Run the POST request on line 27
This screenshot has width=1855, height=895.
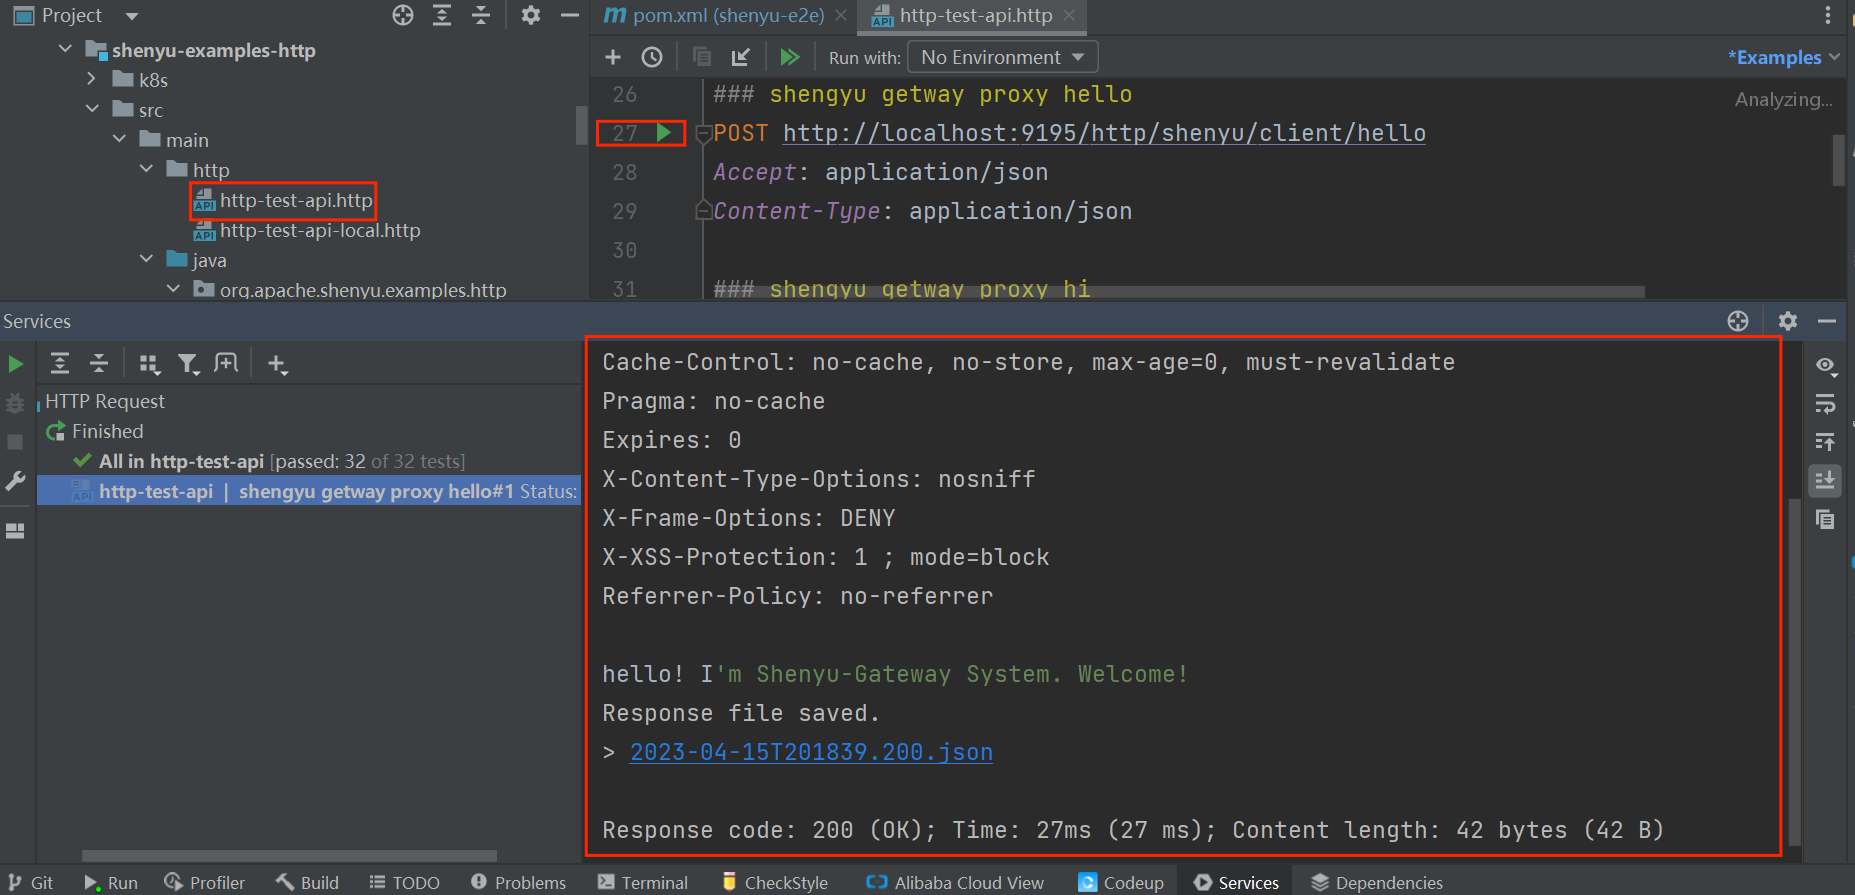pyautogui.click(x=663, y=132)
